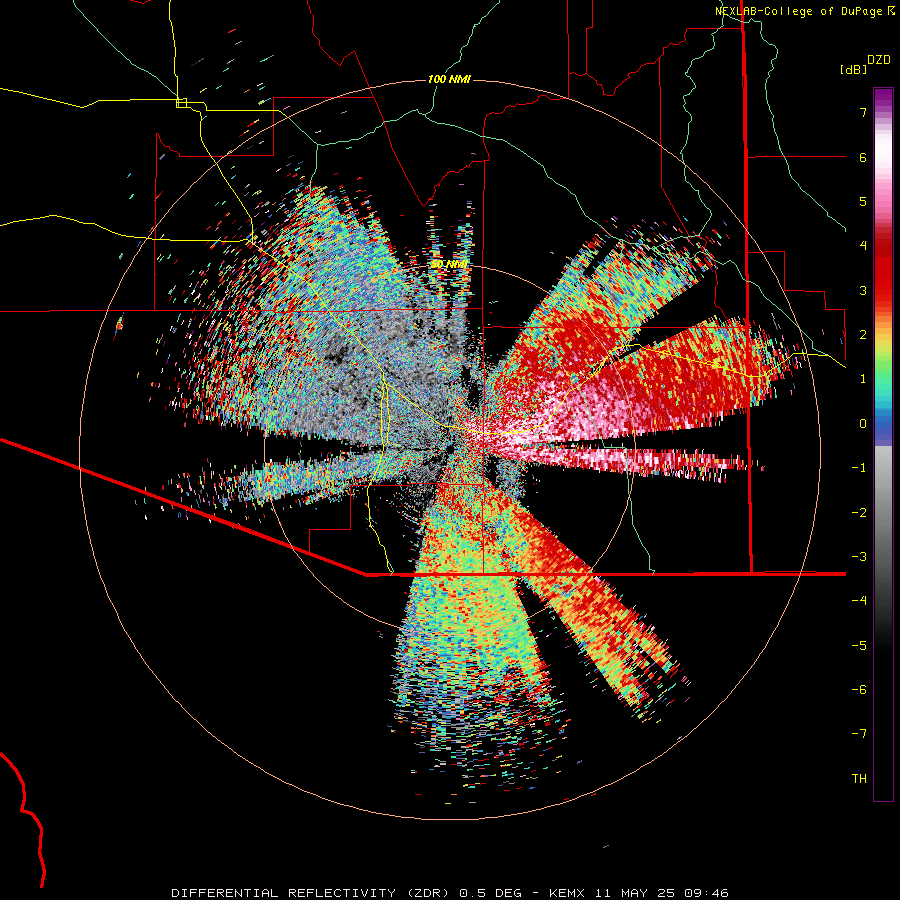Click the positive 1 value on dB scale

tap(863, 379)
